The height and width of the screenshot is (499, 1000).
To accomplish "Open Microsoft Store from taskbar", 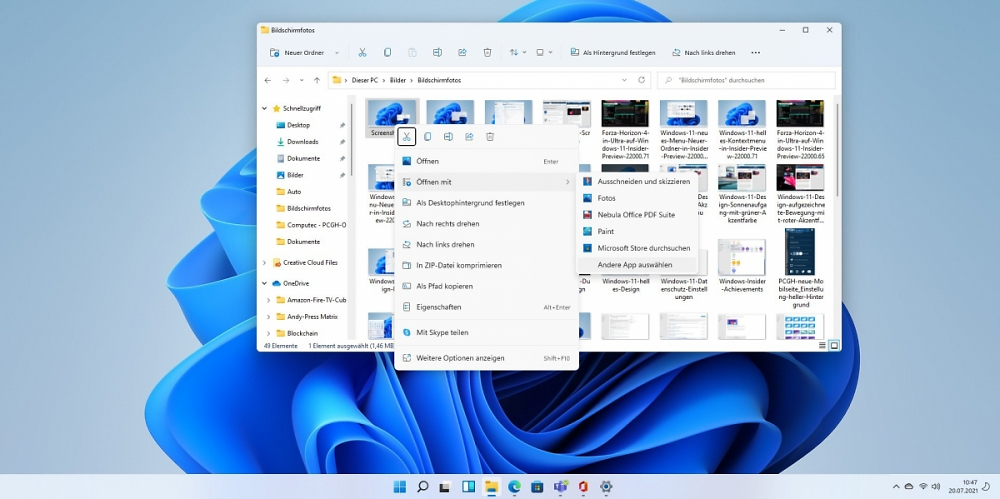I will tap(537, 487).
